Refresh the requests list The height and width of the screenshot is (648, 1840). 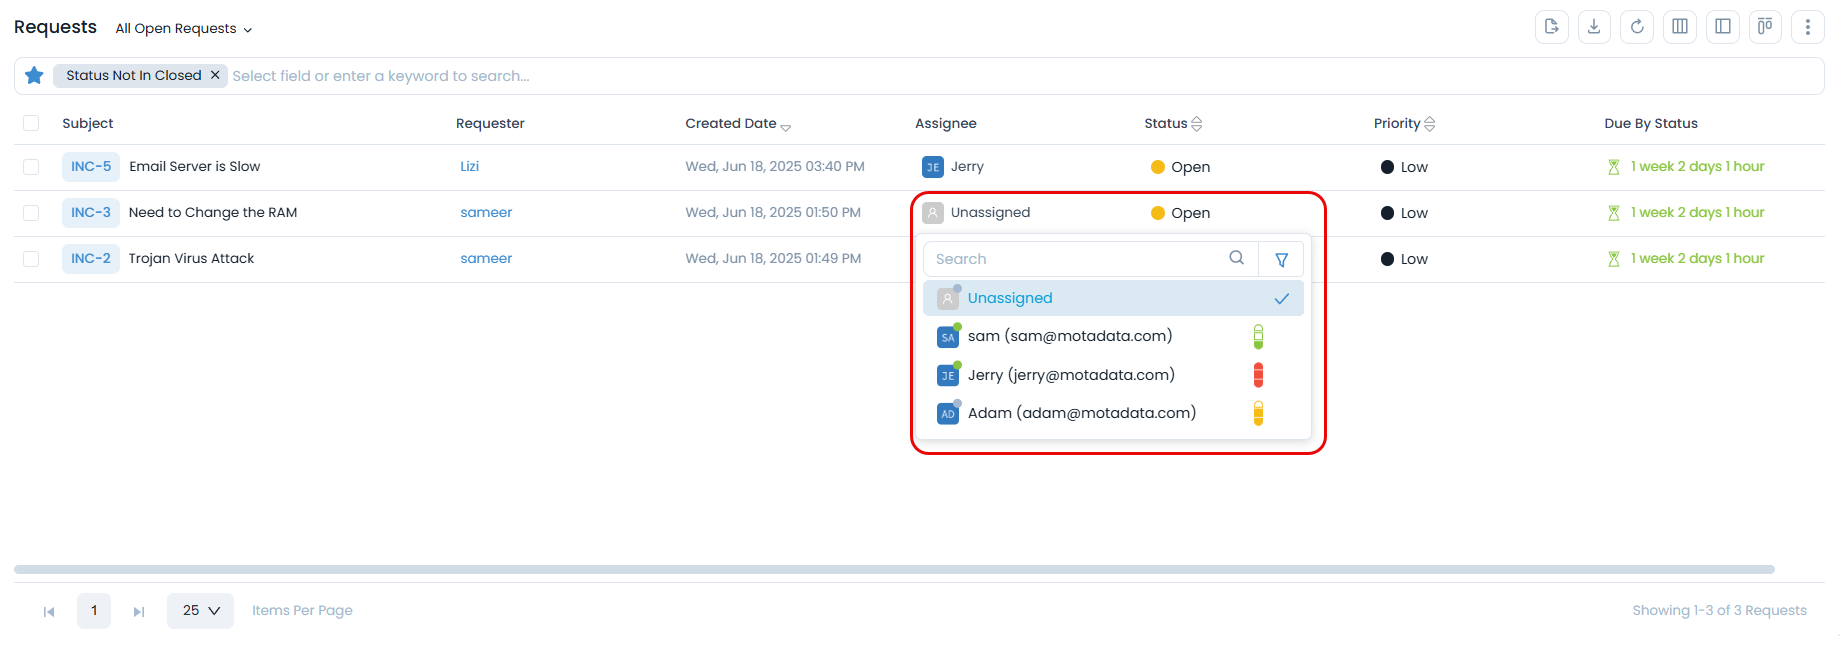pos(1637,27)
